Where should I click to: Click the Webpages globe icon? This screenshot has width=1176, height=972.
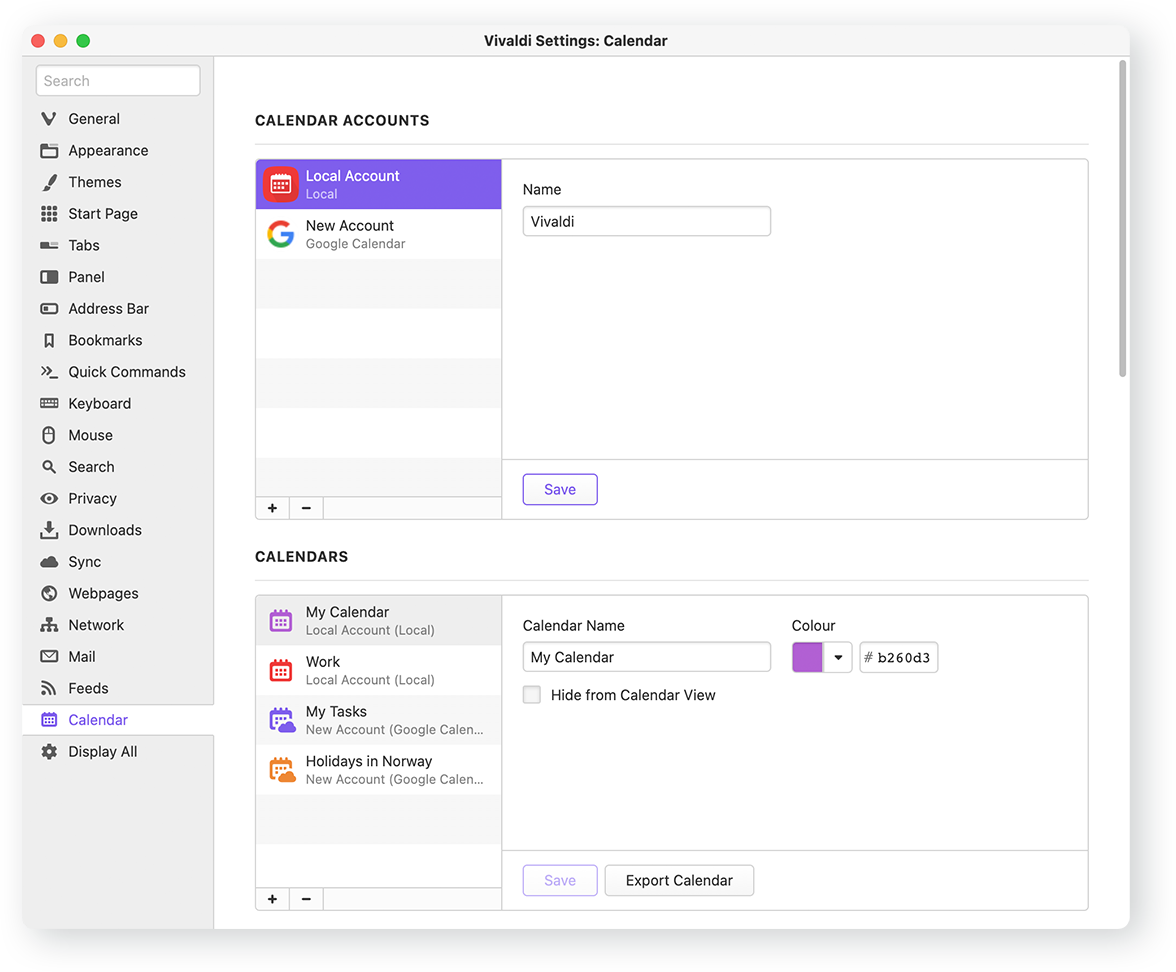click(49, 593)
